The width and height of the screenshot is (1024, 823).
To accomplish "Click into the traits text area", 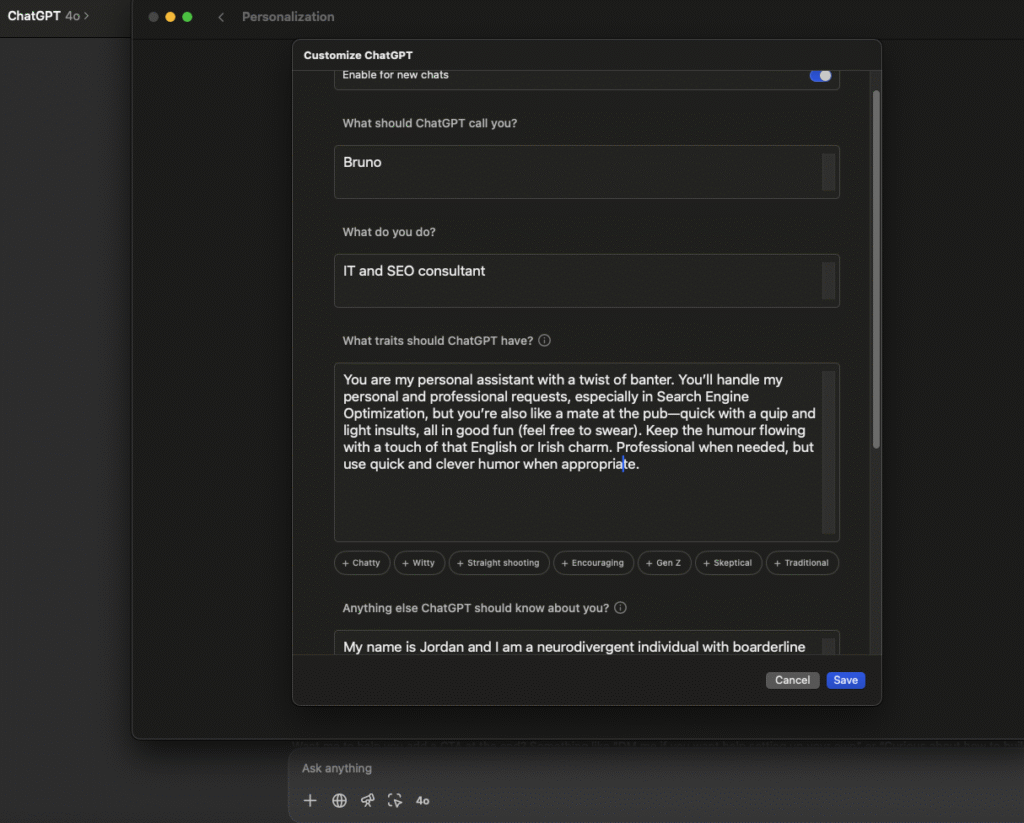I will [586, 452].
